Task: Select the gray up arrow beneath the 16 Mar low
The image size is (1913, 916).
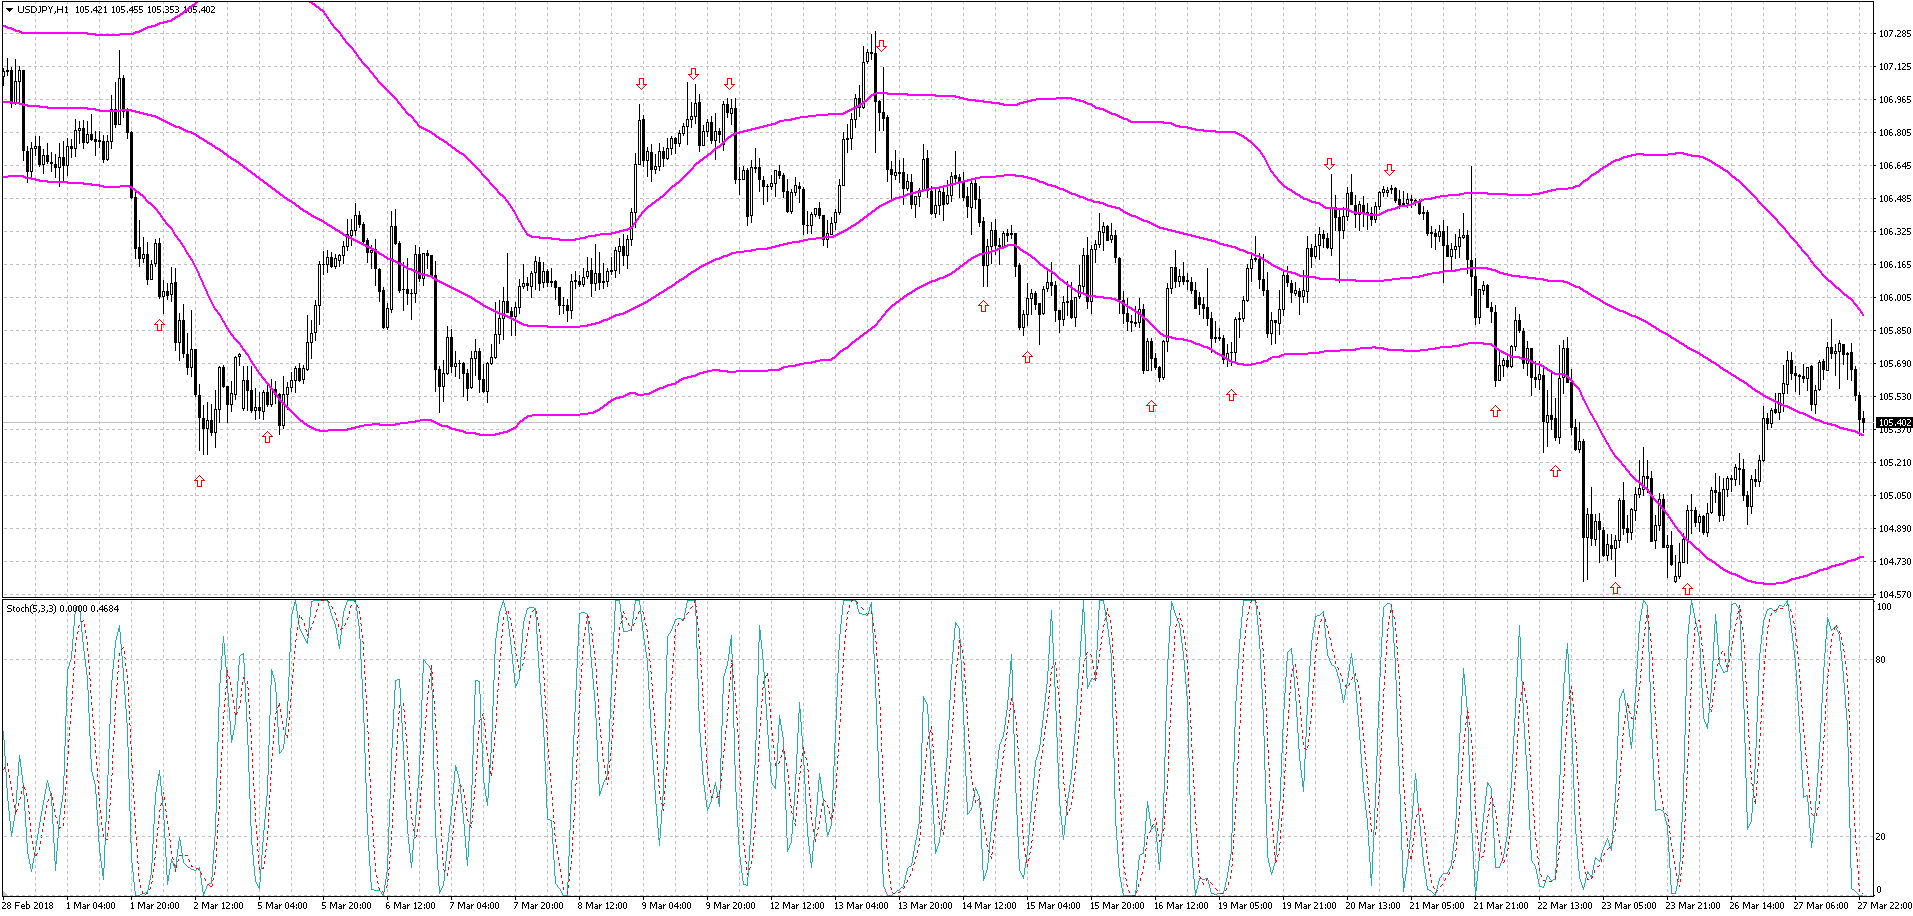Action: click(1151, 406)
